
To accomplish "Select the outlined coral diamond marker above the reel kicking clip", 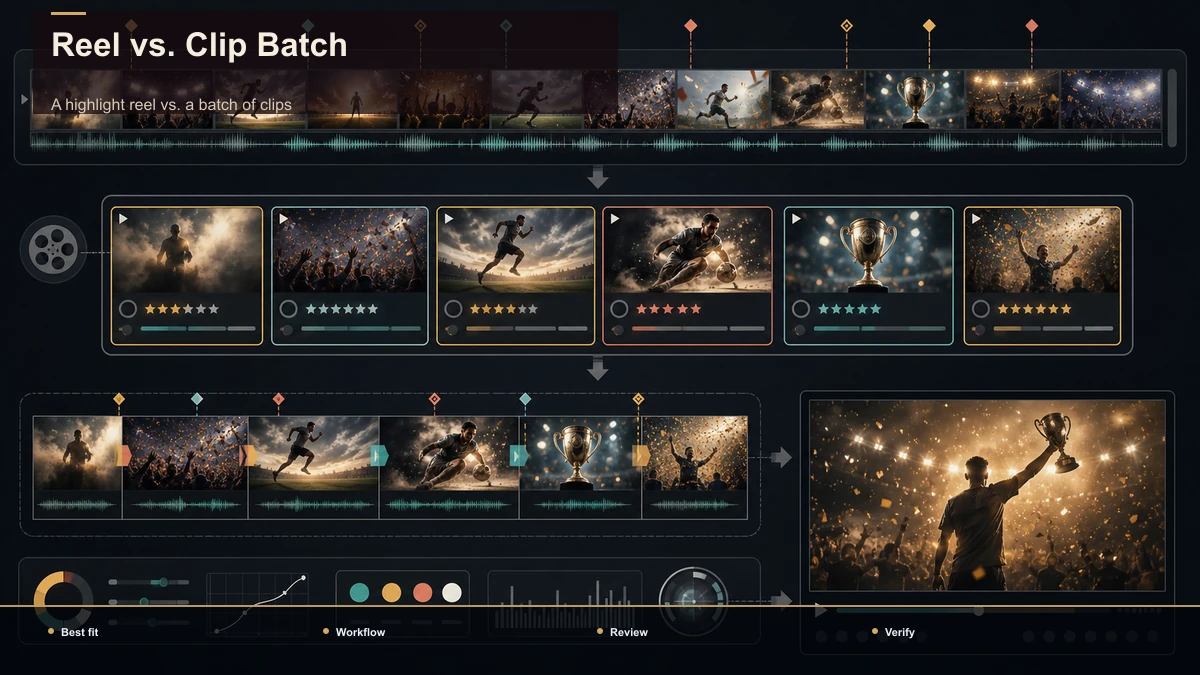I will coord(434,399).
